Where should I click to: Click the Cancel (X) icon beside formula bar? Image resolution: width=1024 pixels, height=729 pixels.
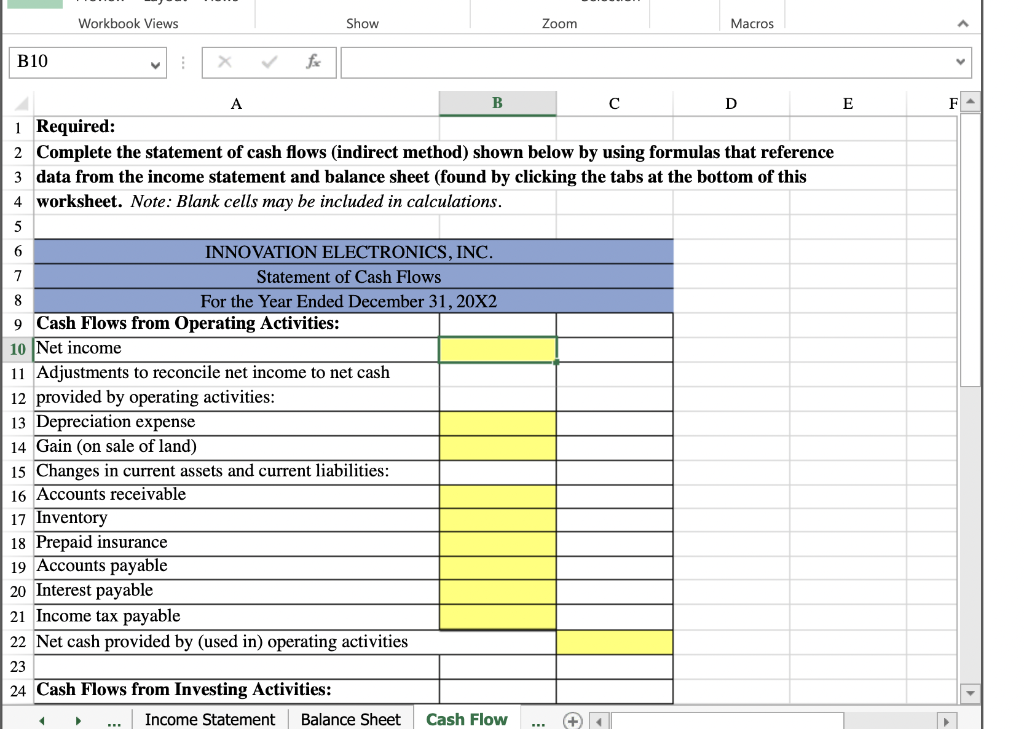(x=222, y=62)
